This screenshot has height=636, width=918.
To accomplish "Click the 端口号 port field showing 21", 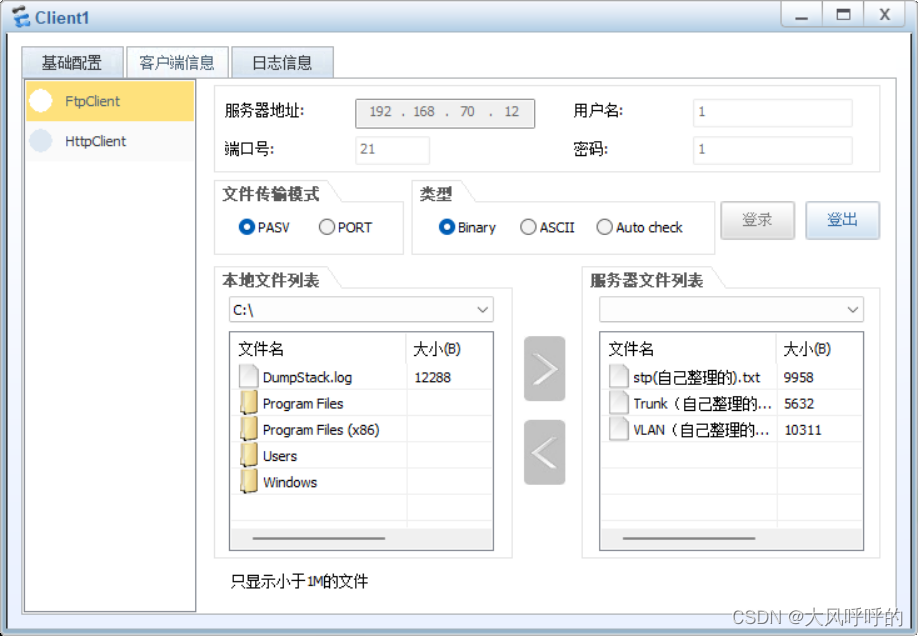I will pos(392,149).
